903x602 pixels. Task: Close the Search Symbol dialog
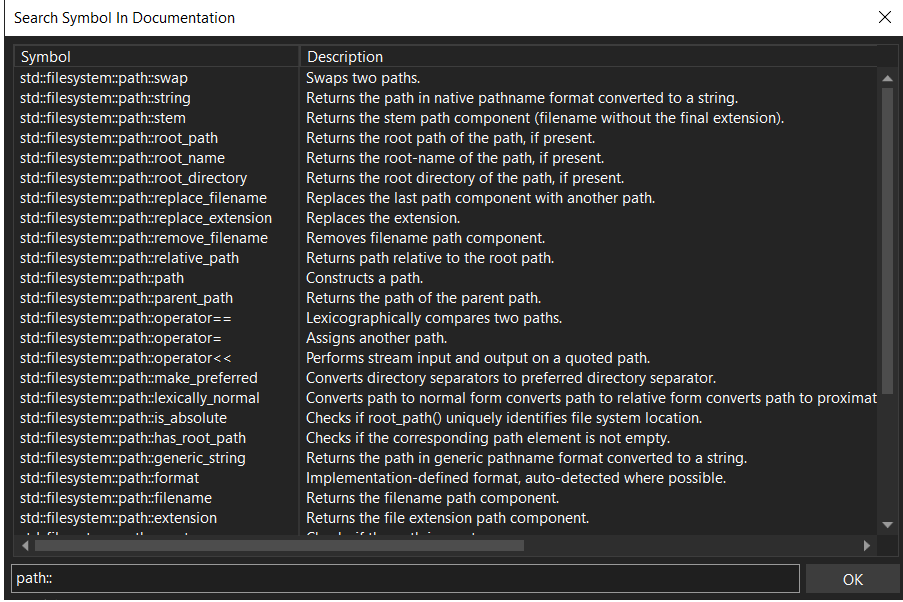click(x=884, y=17)
